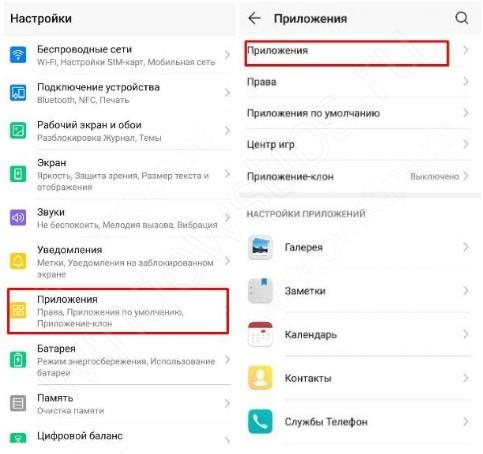
Task: Open Заметки app settings row
Action: tap(358, 291)
